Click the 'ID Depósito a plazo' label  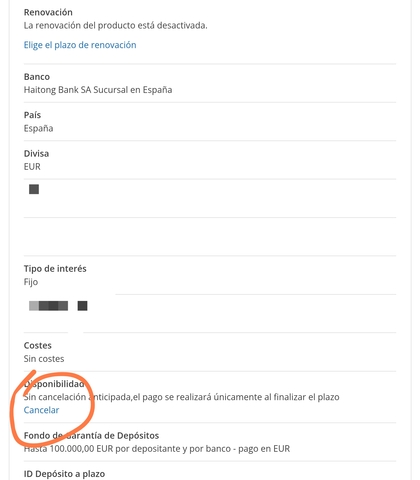pos(64,474)
